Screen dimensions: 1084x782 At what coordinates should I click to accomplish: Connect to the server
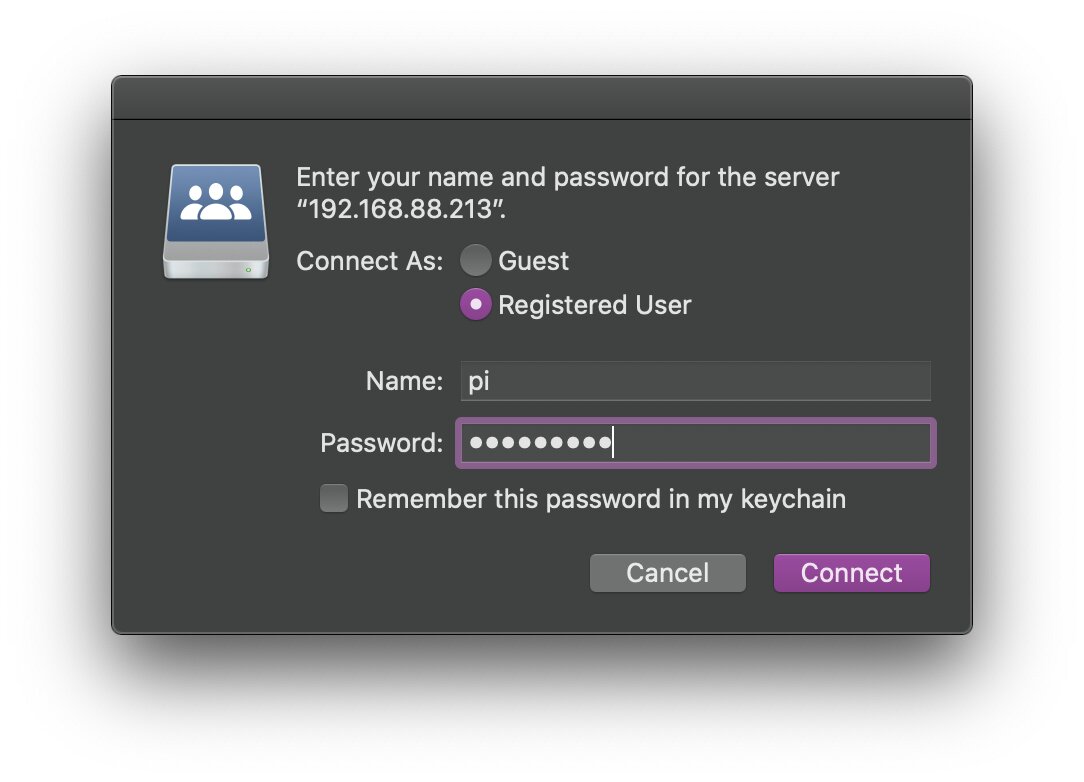click(852, 572)
